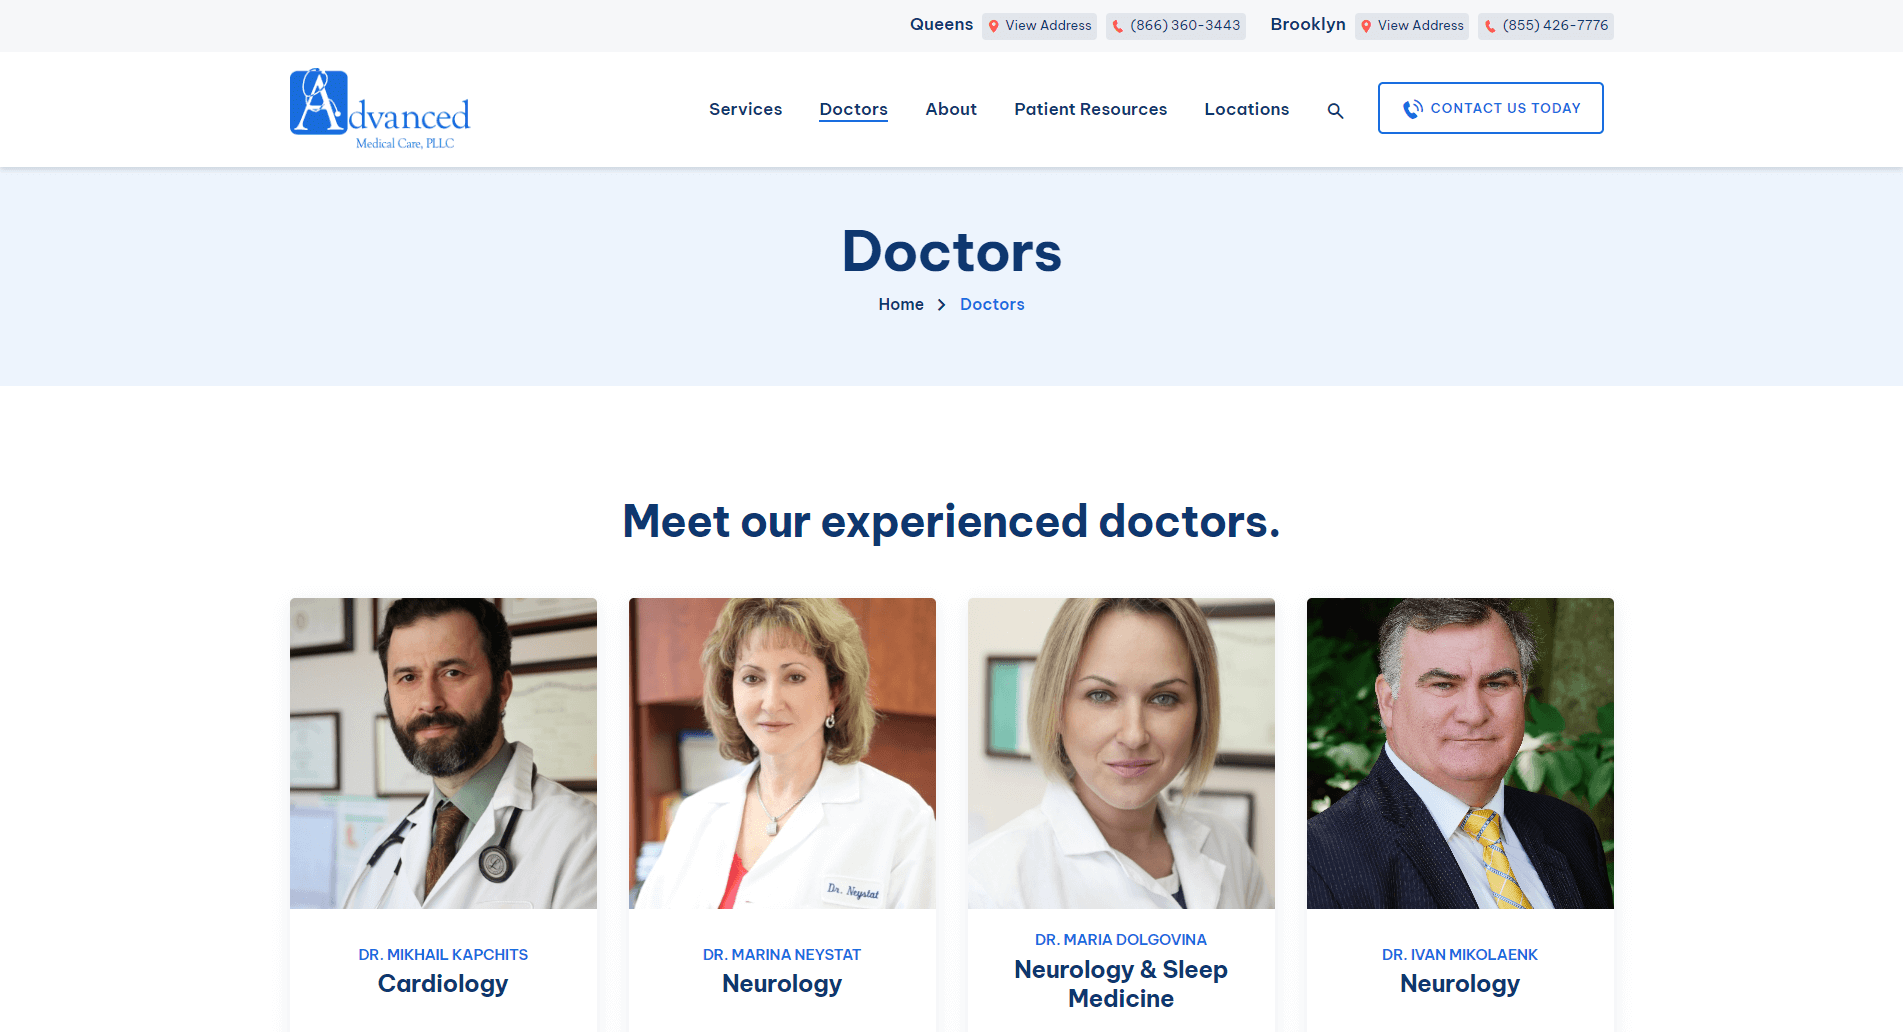
Task: Call Brooklyn number (855) 426-7776
Action: pyautogui.click(x=1555, y=26)
